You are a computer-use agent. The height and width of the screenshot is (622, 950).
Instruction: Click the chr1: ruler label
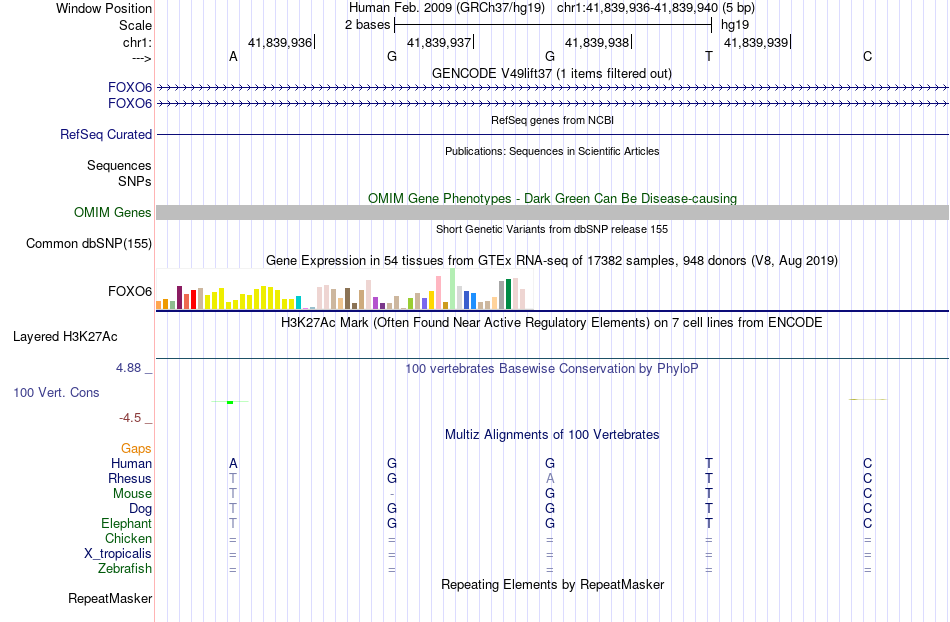pyautogui.click(x=137, y=42)
